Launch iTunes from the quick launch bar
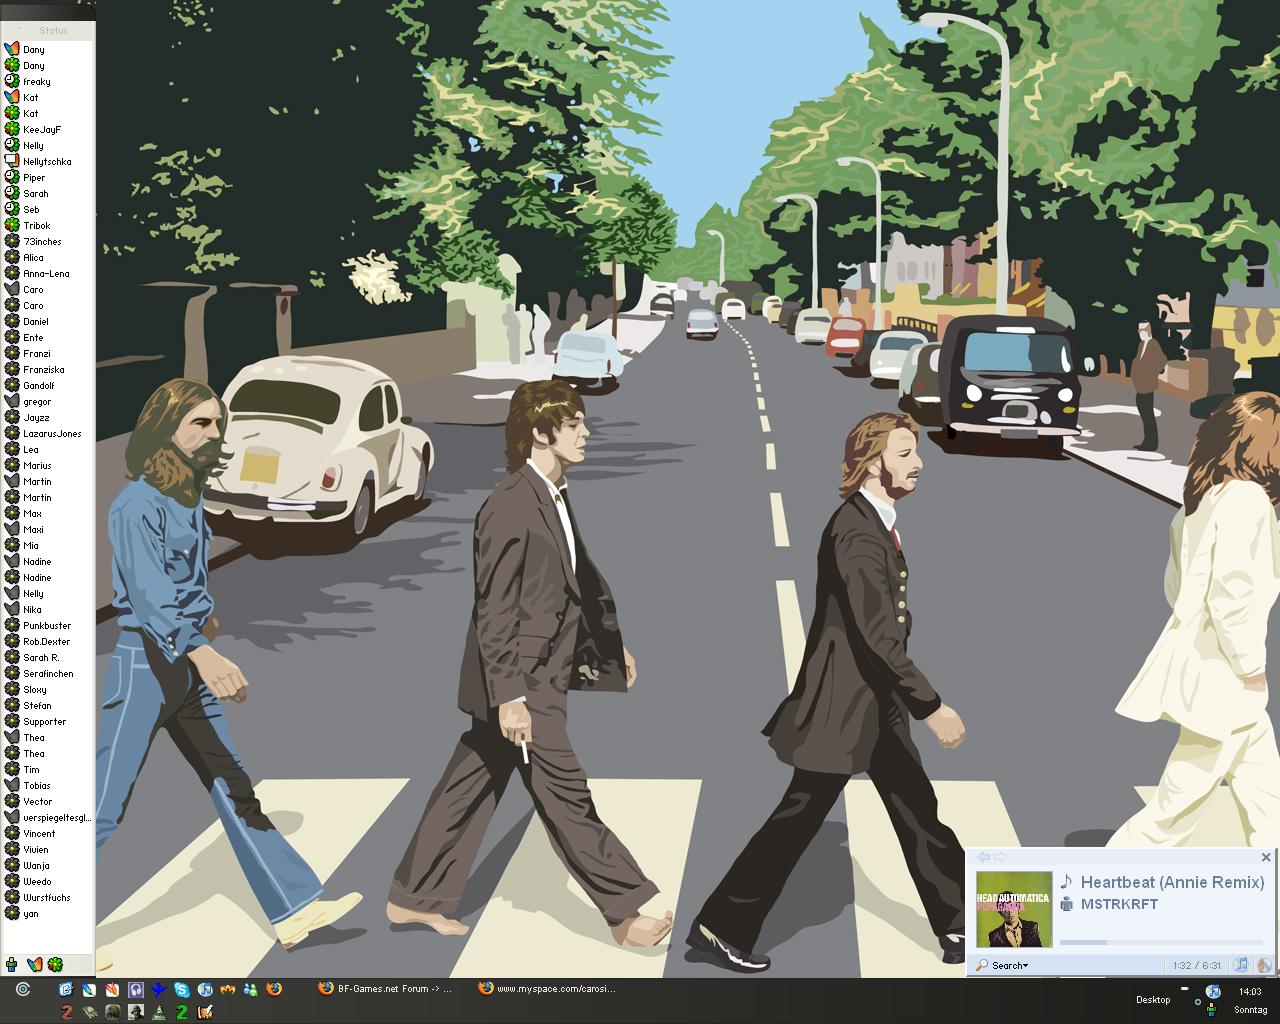 pos(205,989)
